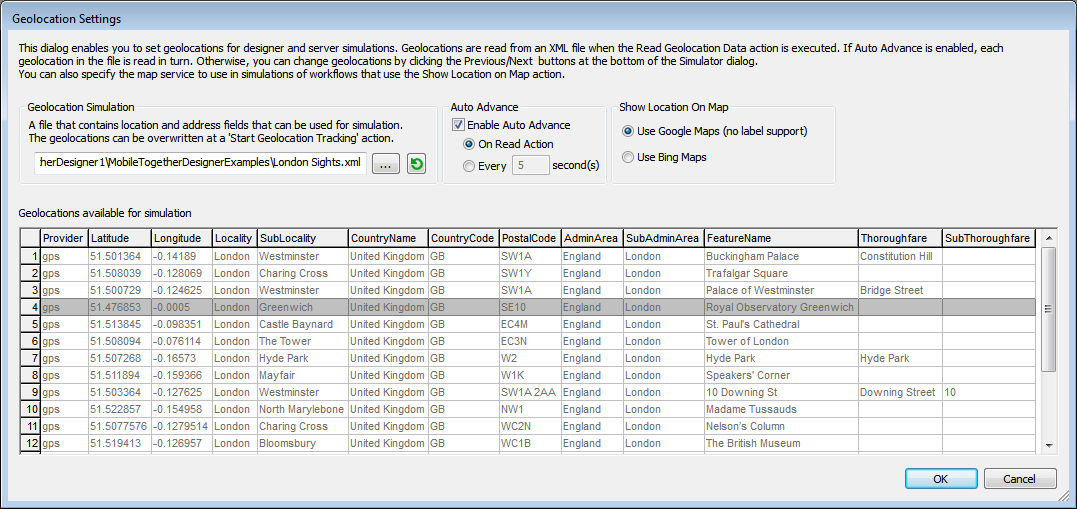This screenshot has width=1077, height=509.
Task: Select row 1 Buckingham Palace row header
Action: click(x=30, y=256)
